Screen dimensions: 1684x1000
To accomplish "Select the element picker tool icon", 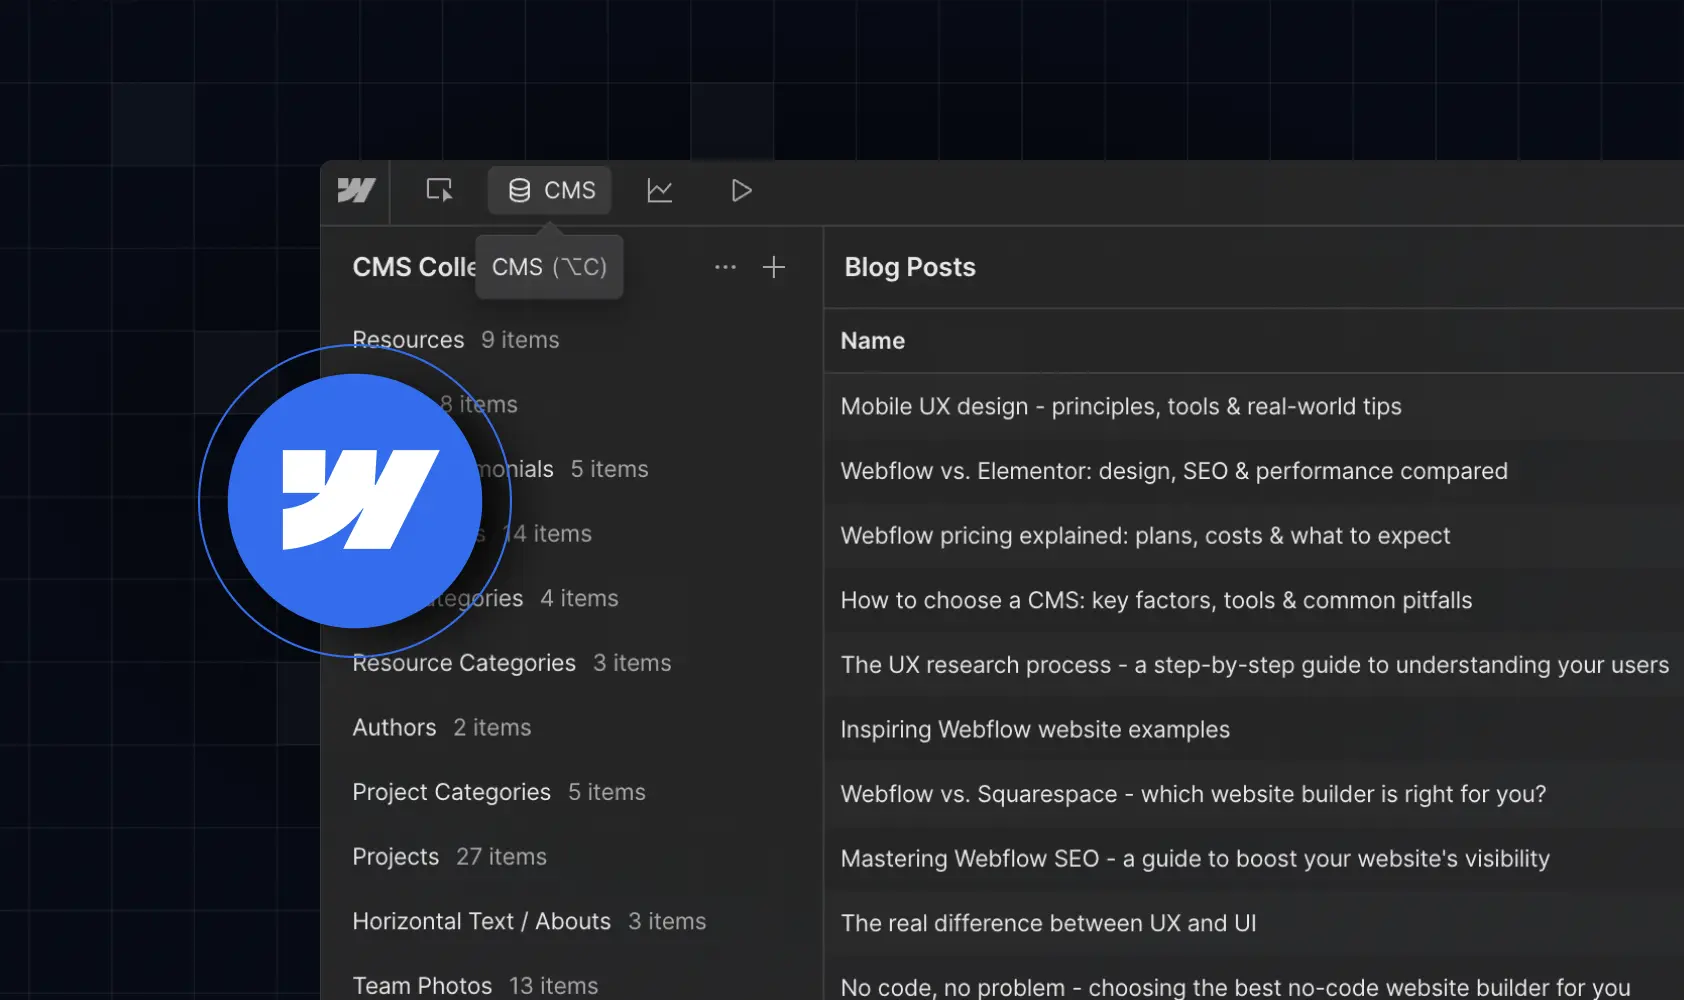I will point(439,190).
